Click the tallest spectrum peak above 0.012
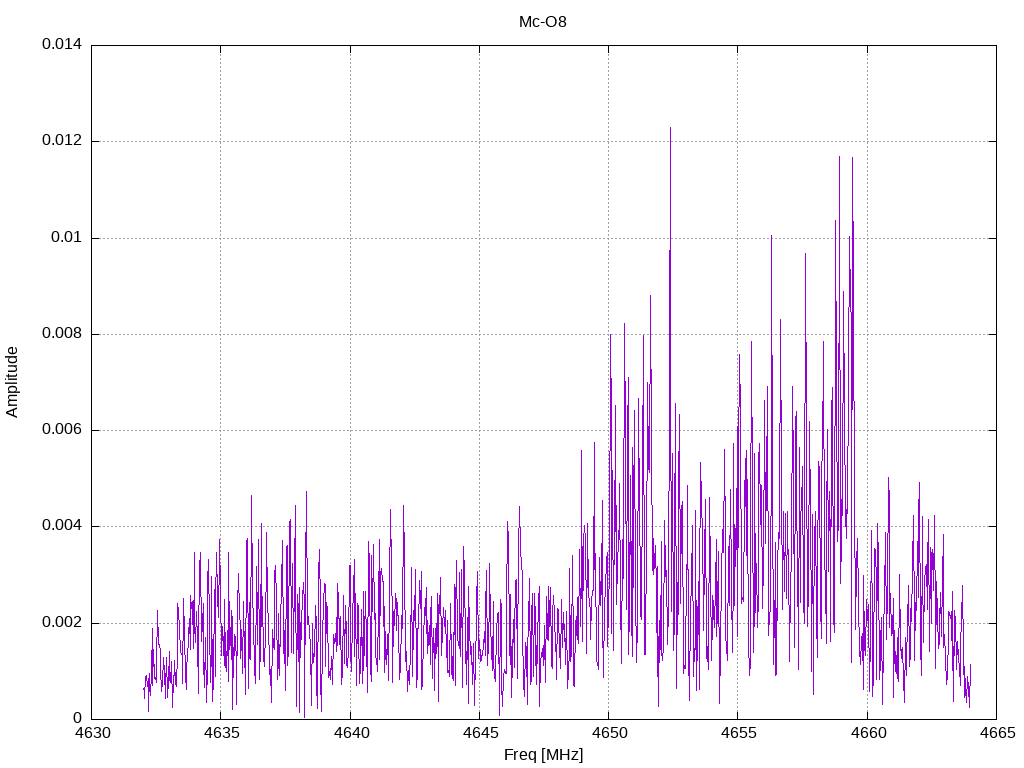The width and height of the screenshot is (1024, 768). tap(670, 129)
